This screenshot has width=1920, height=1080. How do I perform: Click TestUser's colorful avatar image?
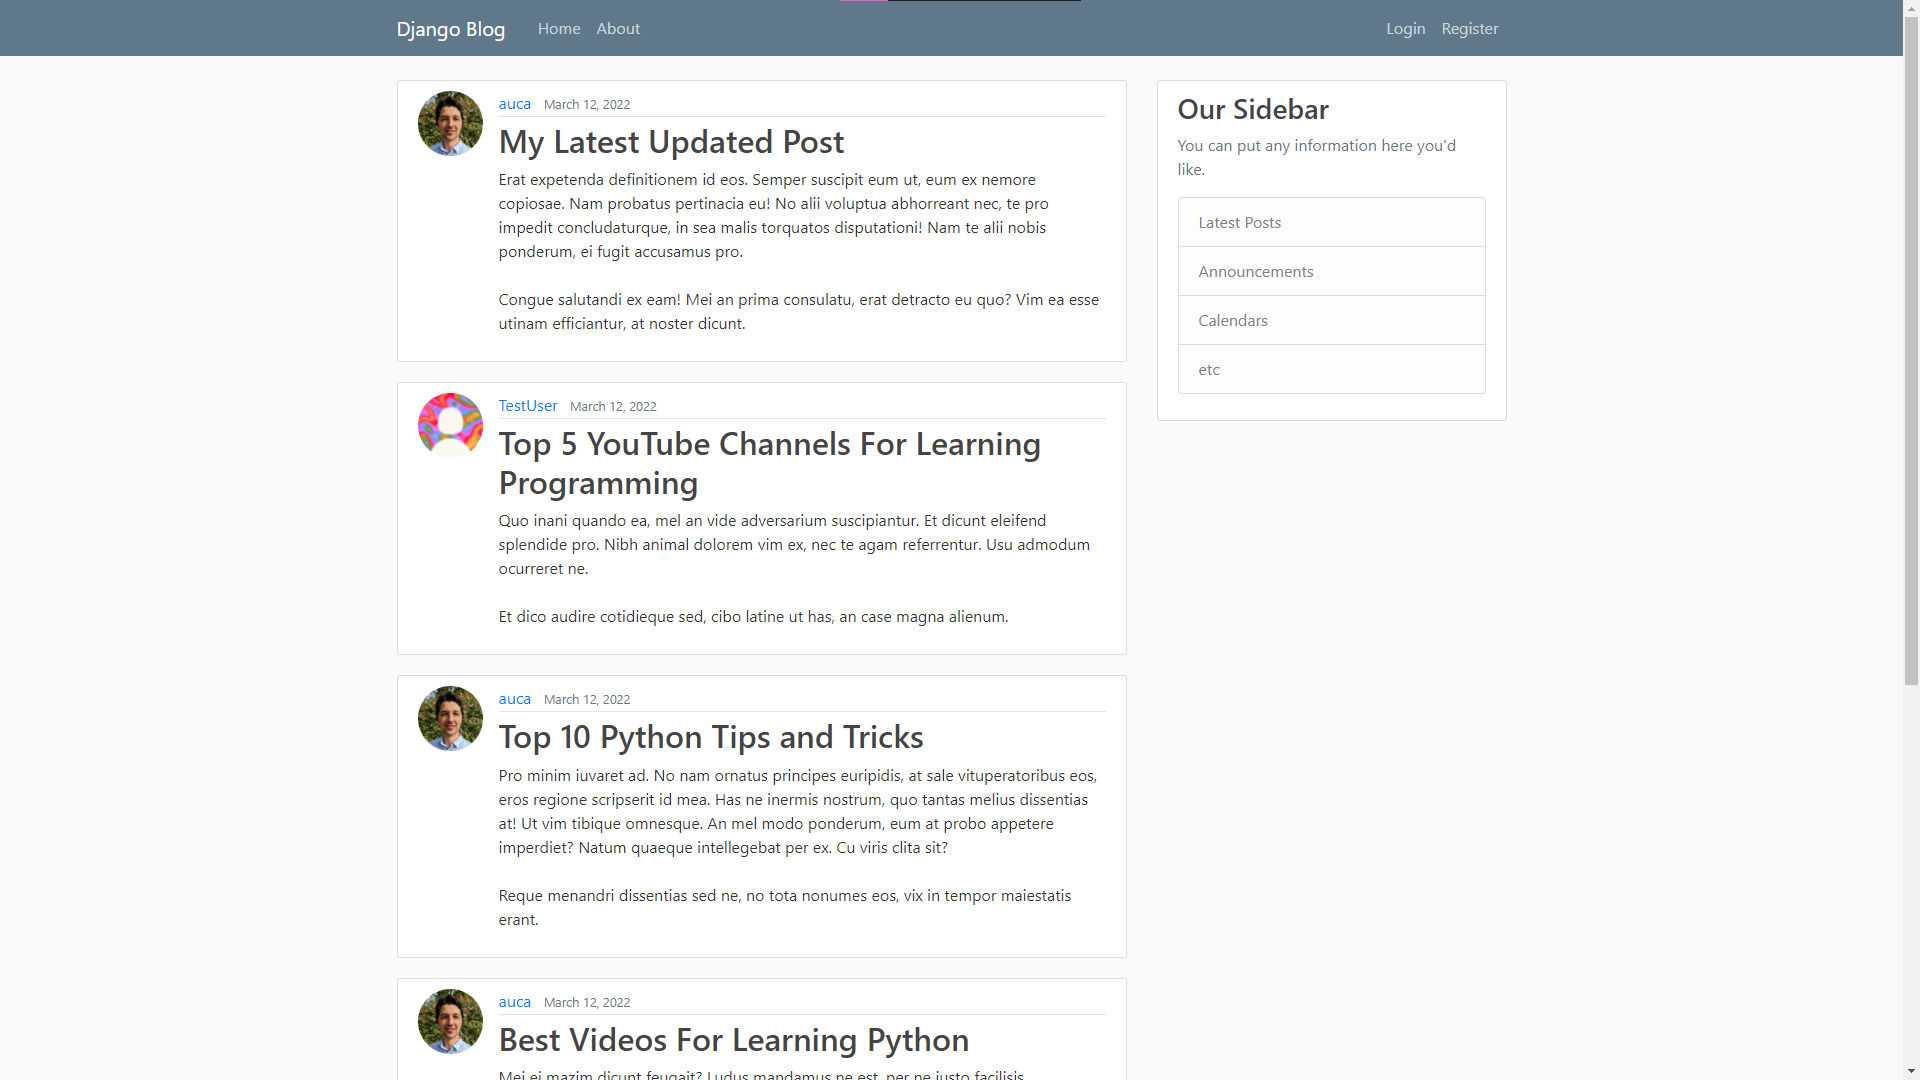[x=450, y=425]
